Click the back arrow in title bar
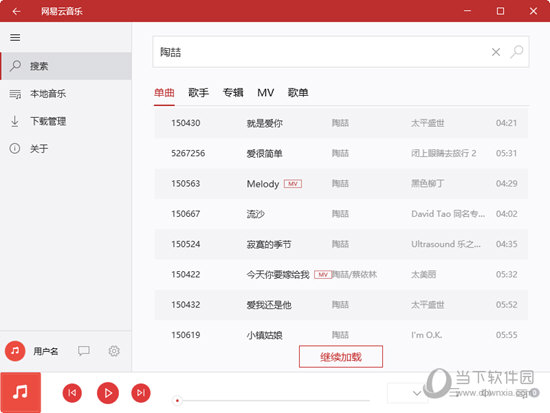This screenshot has height=413, width=550. pyautogui.click(x=16, y=11)
